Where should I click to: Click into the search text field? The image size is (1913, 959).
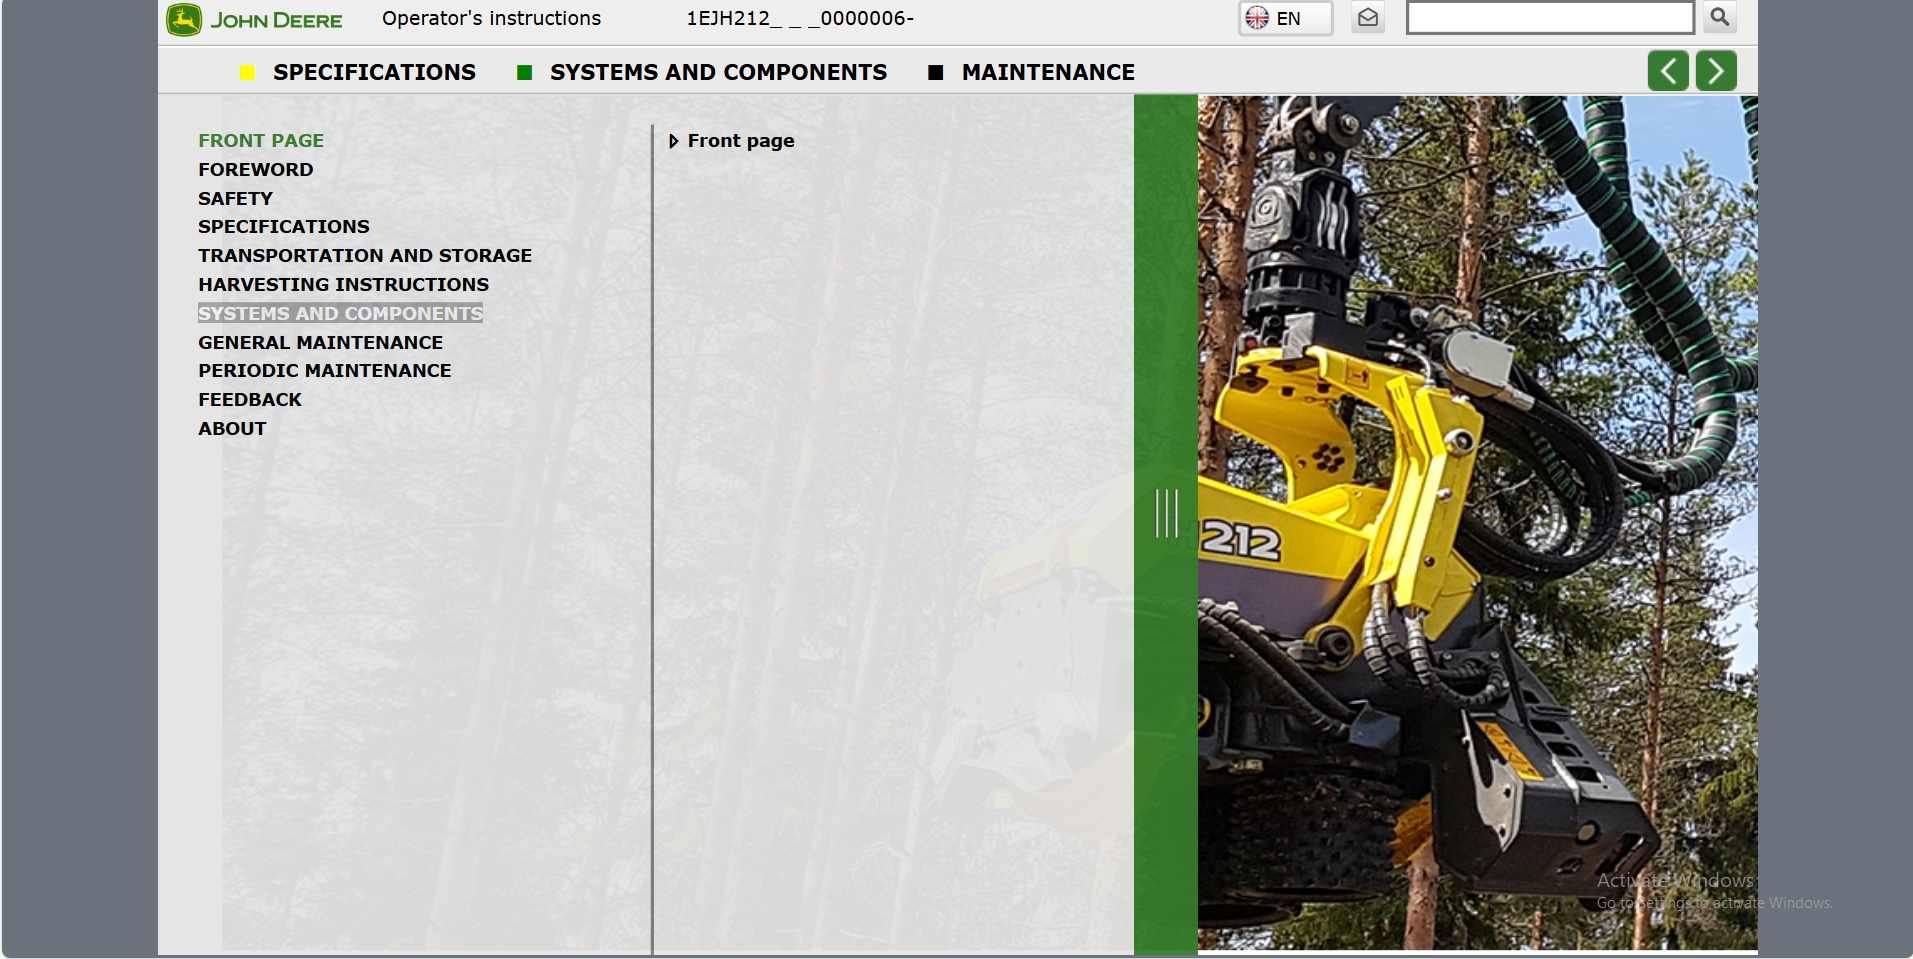tap(1550, 18)
